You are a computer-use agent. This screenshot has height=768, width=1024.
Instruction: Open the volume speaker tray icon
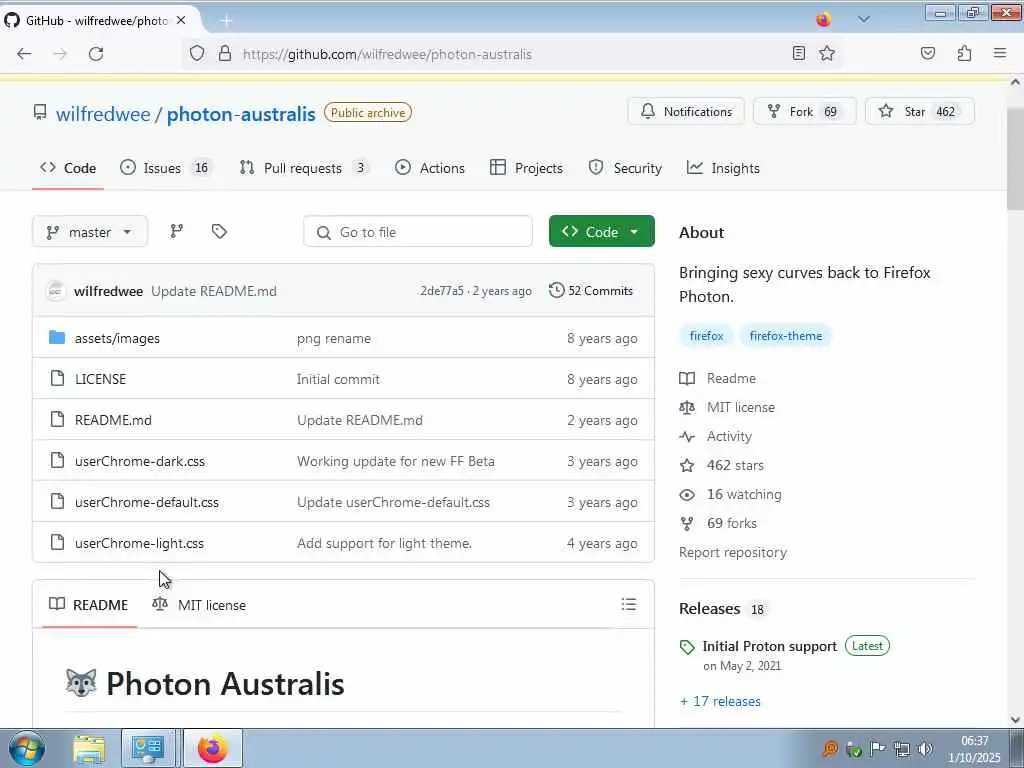point(925,748)
